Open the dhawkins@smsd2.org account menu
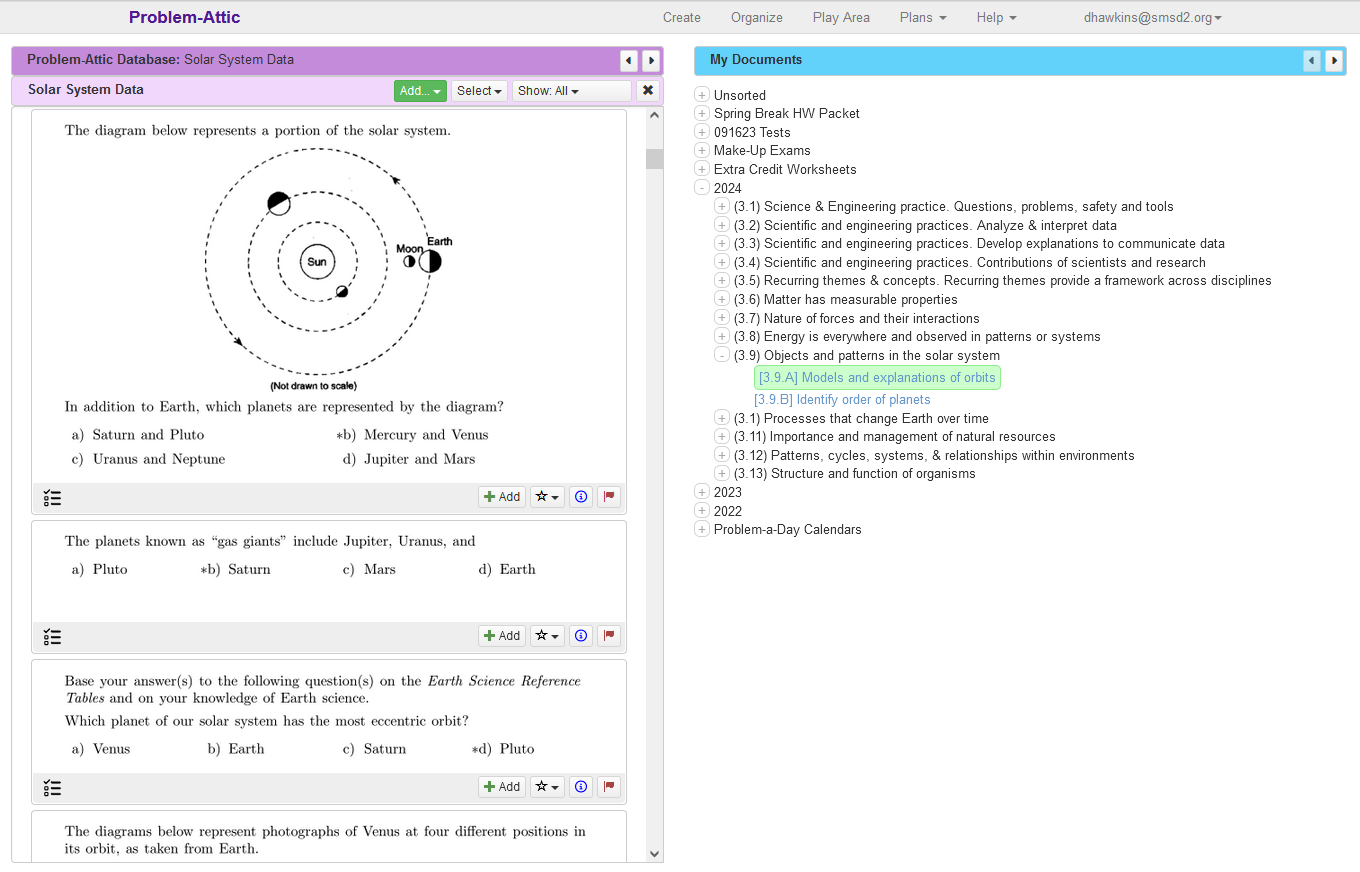Viewport: 1360px width, 872px height. coord(1153,17)
